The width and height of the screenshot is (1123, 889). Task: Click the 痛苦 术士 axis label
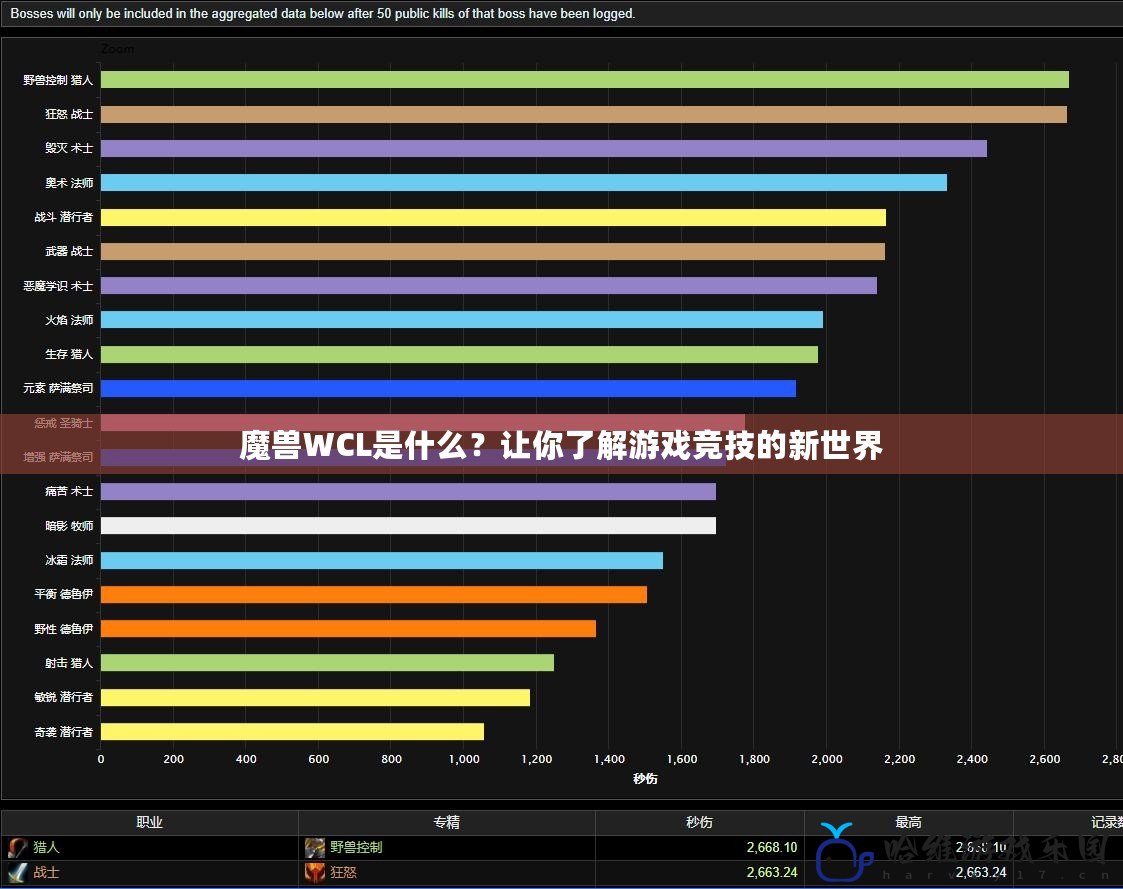click(69, 491)
